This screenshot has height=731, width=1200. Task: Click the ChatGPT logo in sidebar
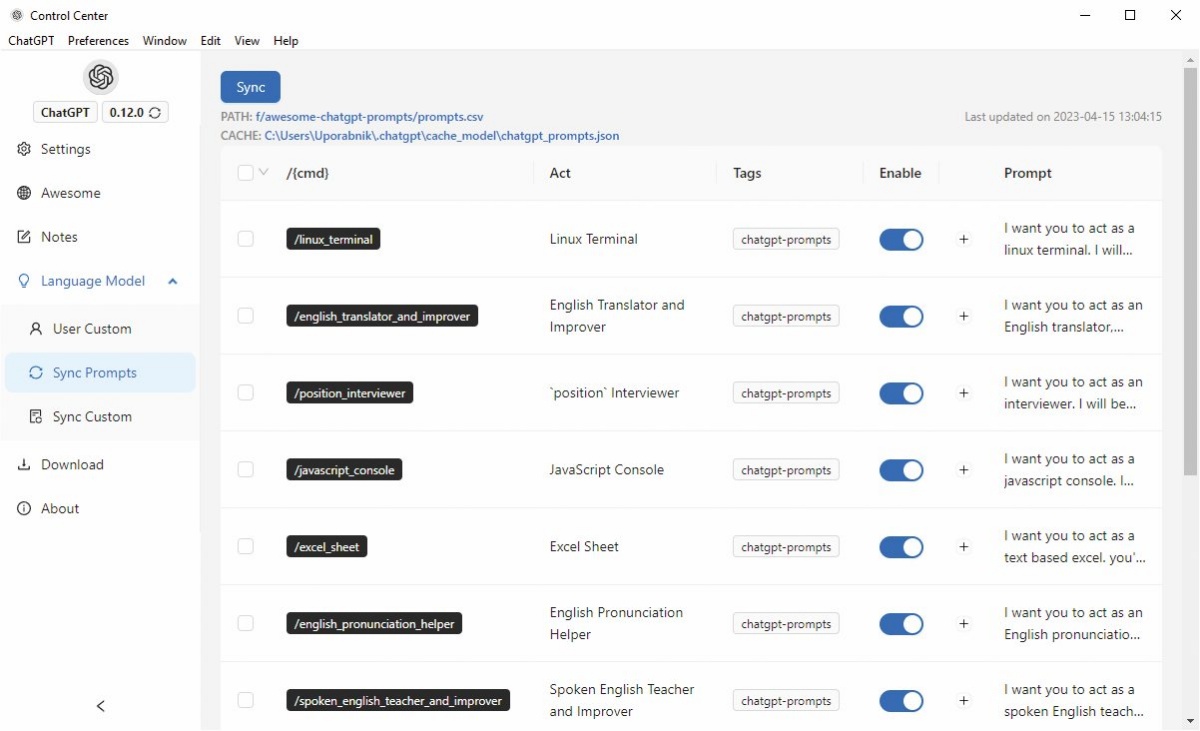(x=100, y=78)
